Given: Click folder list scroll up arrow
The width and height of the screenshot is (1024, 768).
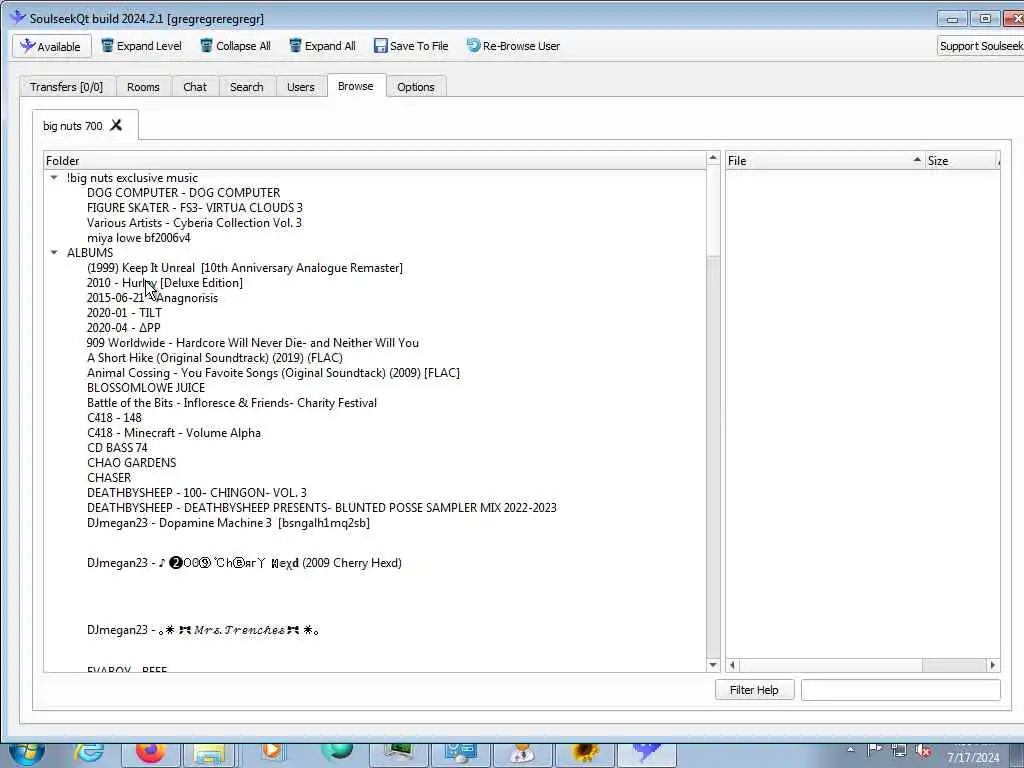Looking at the screenshot, I should tap(713, 158).
